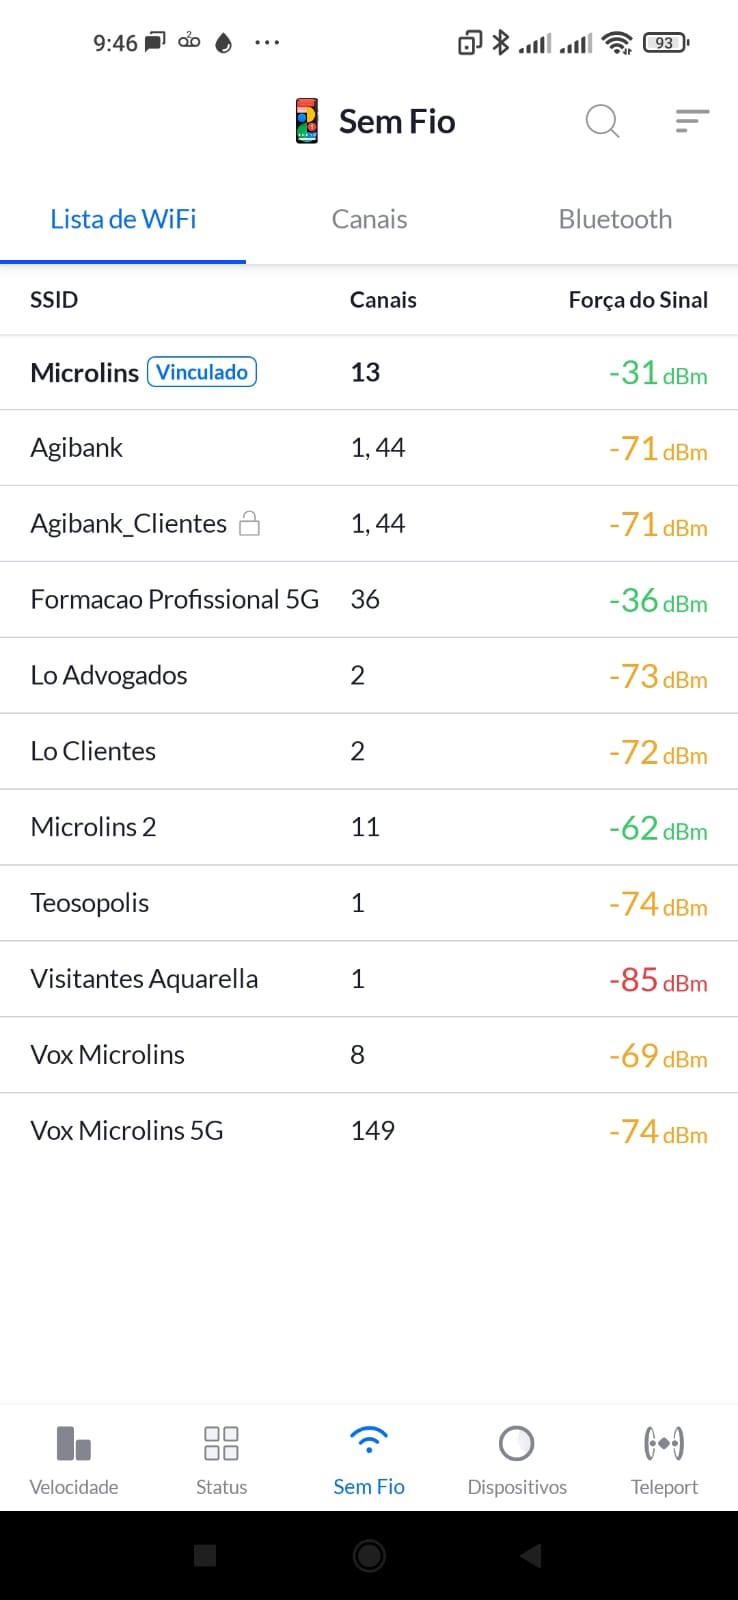Open the Velocidade speed icon

coord(74,1444)
